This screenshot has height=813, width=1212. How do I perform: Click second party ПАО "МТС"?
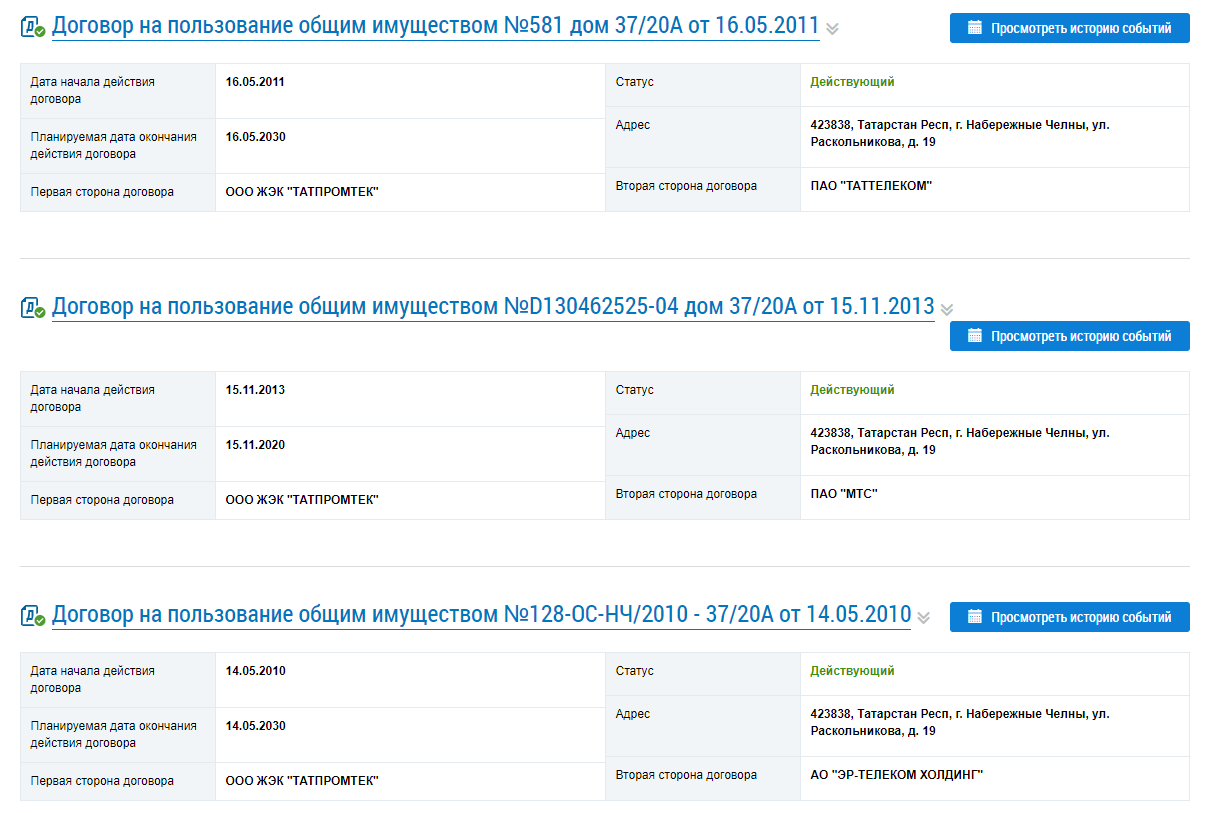[x=843, y=494]
